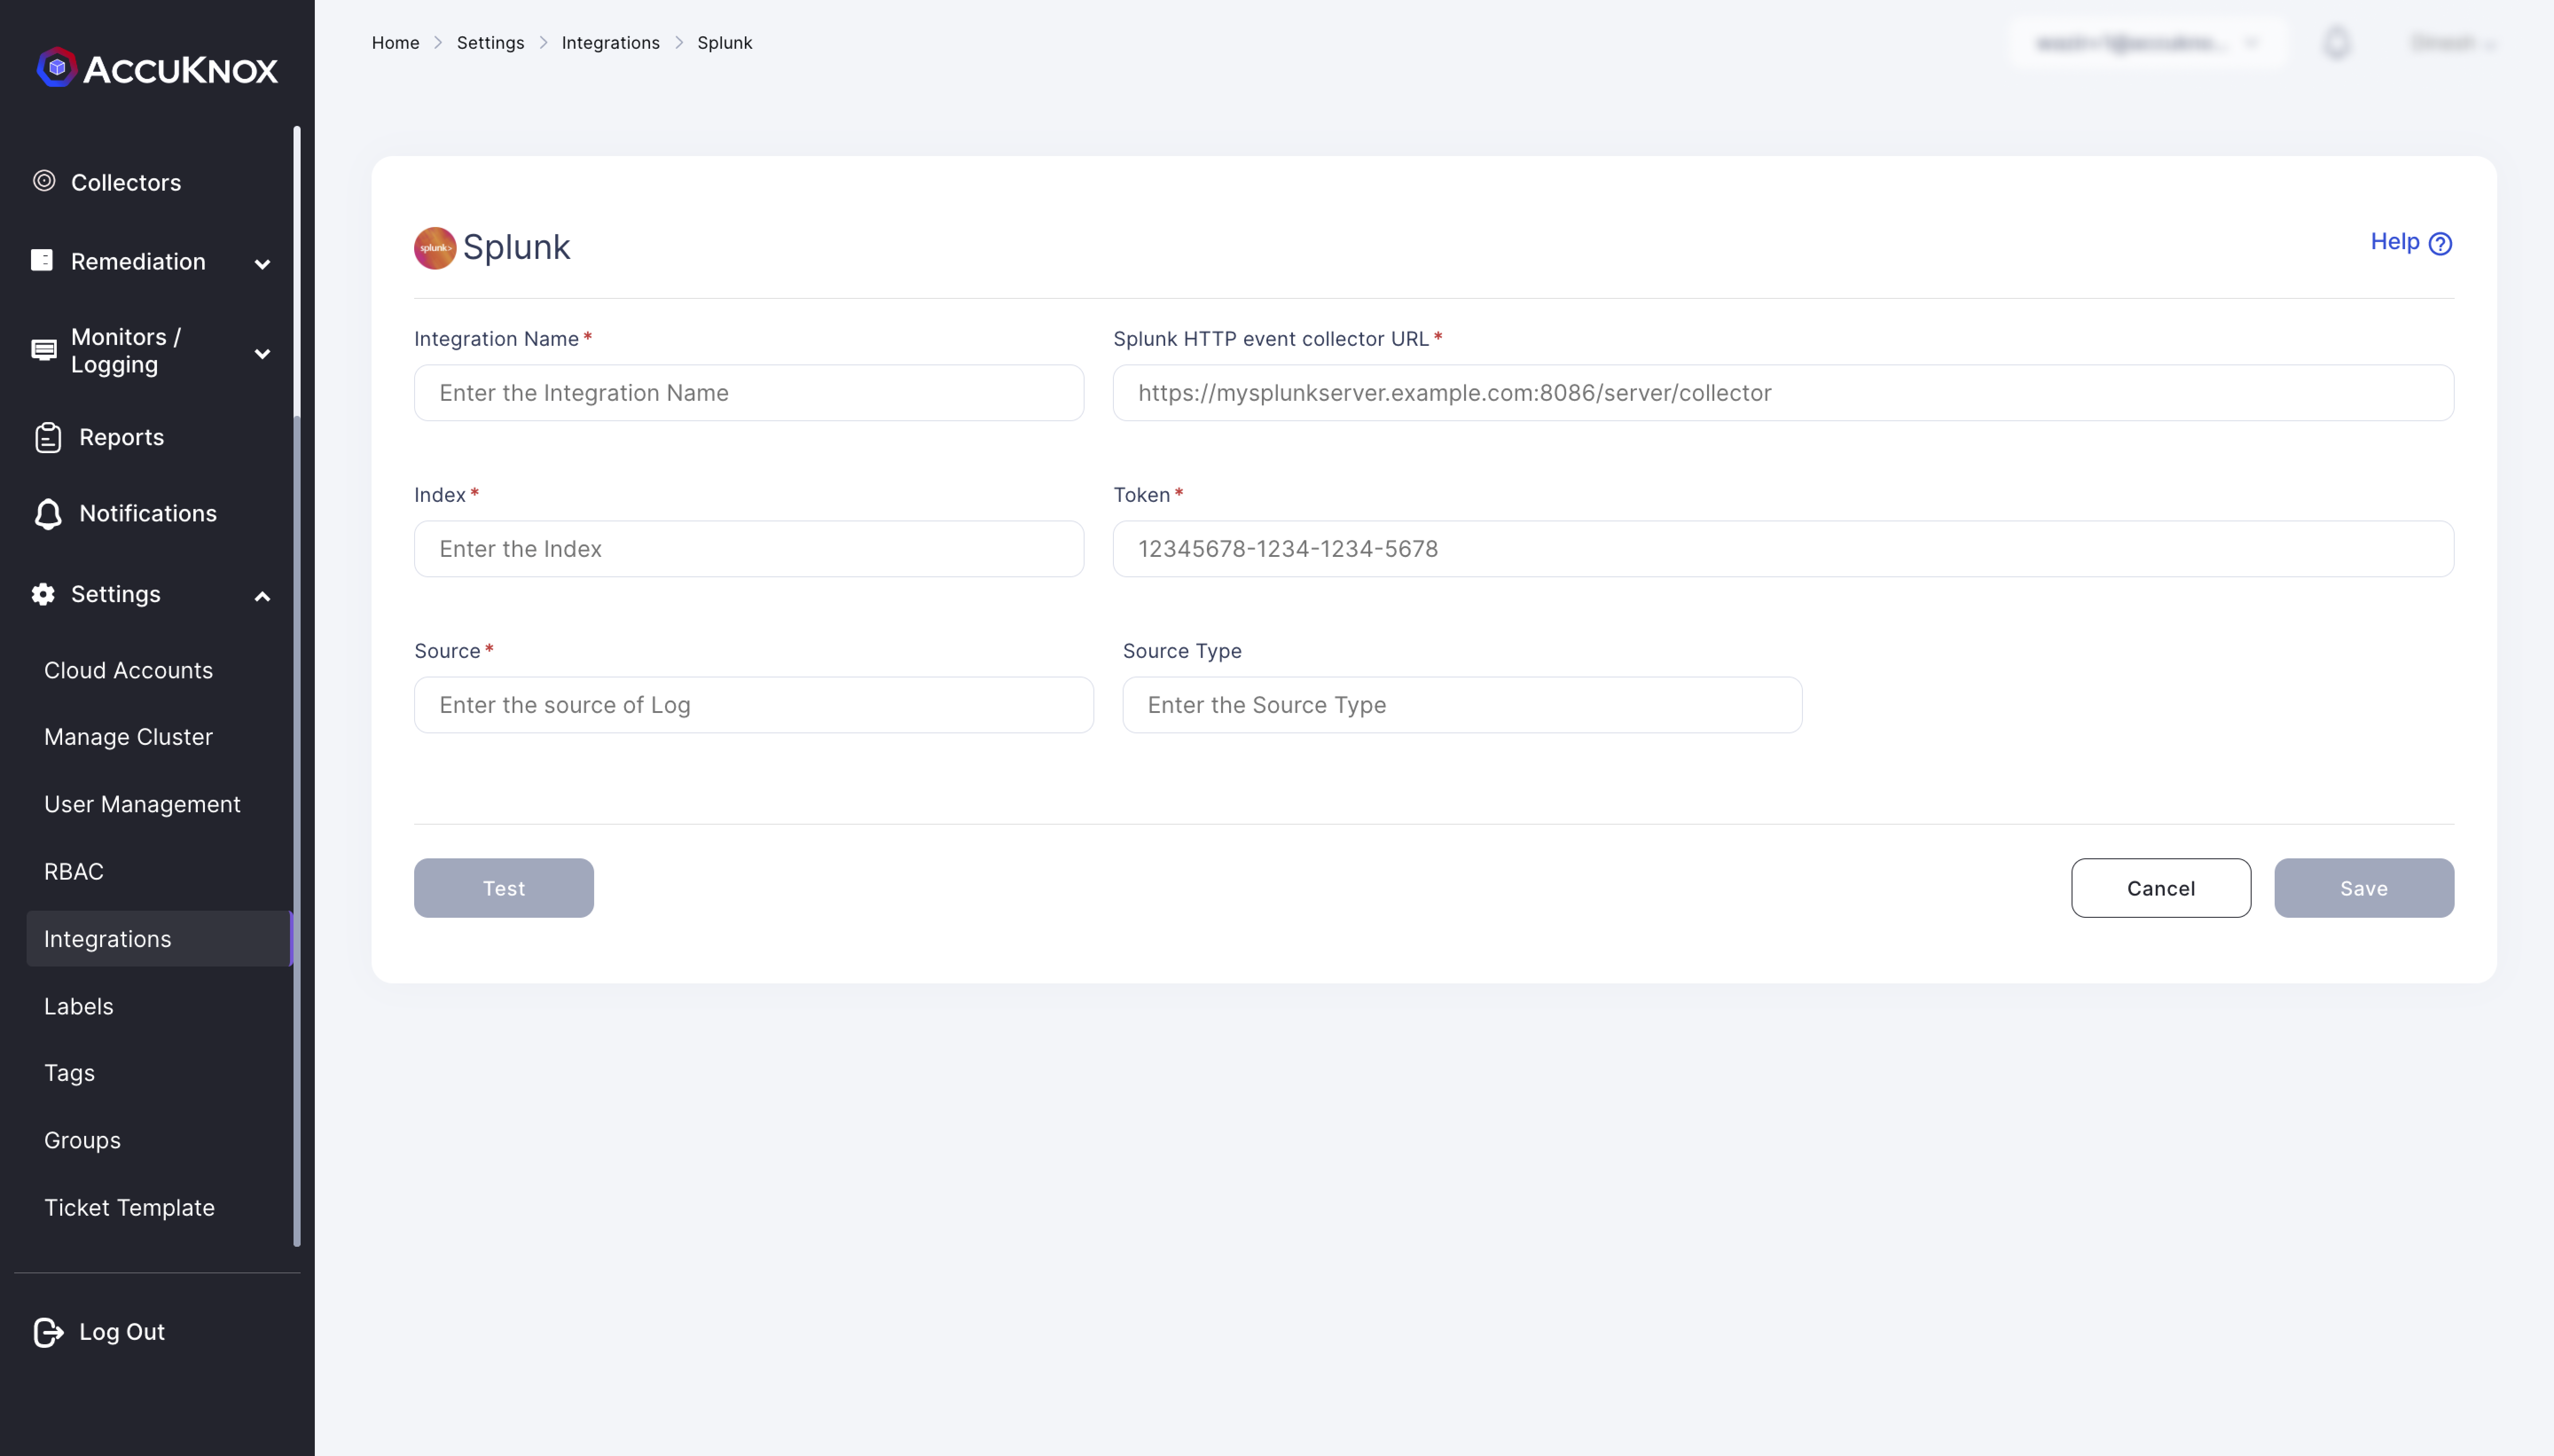Focus the Token input field
Viewport: 2554px width, 1456px height.
point(1783,548)
